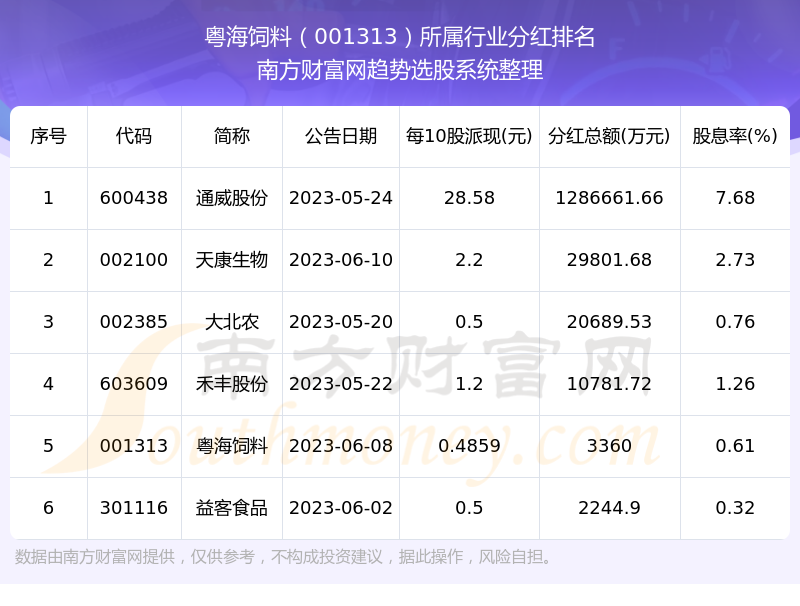Select the 益客食品 company name

click(x=231, y=508)
